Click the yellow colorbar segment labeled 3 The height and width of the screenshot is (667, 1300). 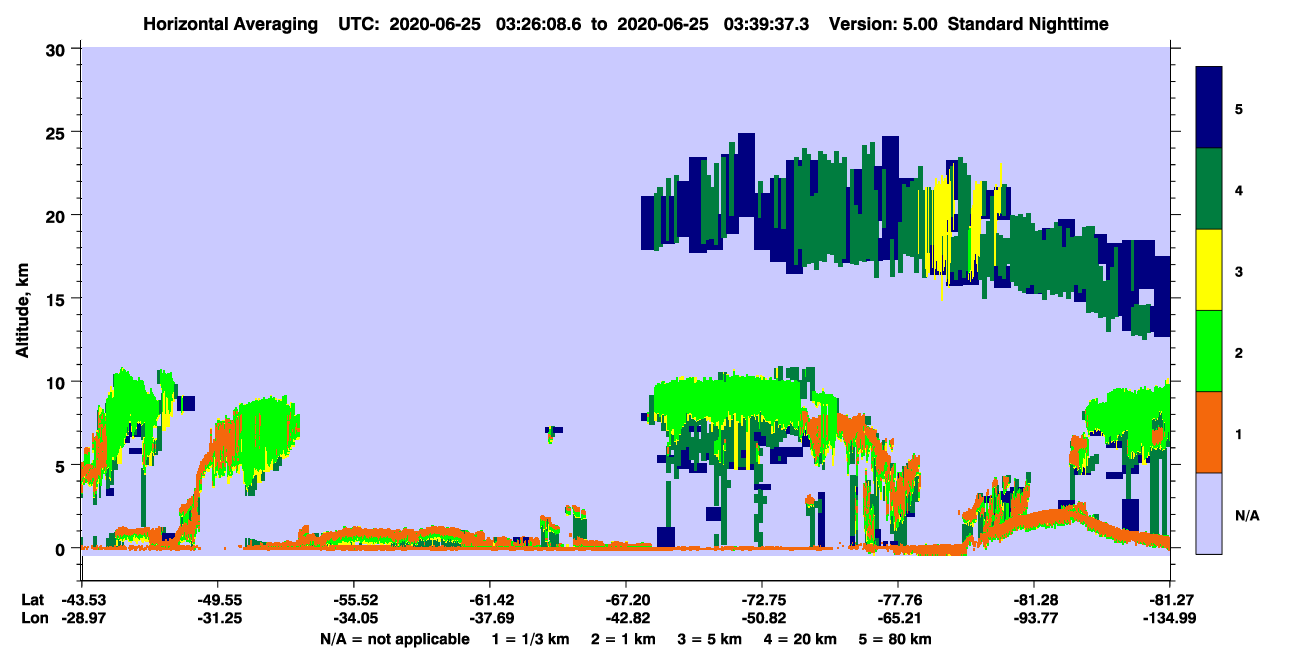pos(1209,270)
